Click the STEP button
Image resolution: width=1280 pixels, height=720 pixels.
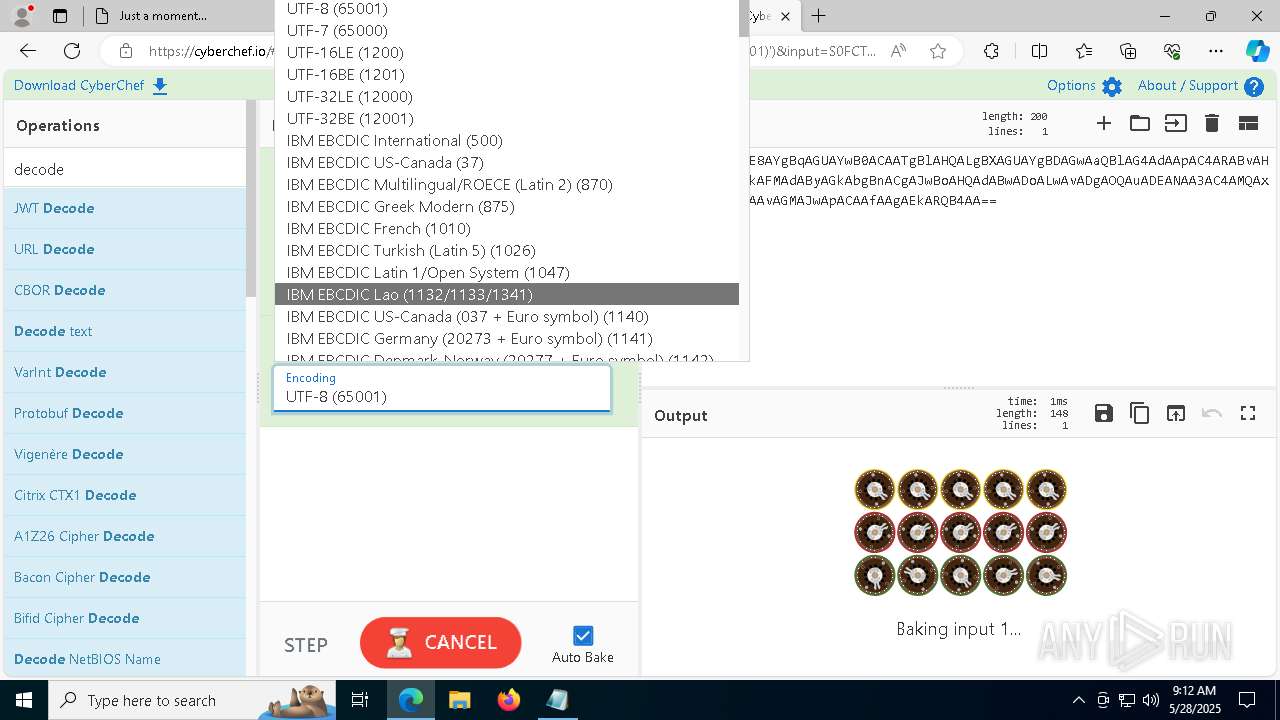pos(306,645)
